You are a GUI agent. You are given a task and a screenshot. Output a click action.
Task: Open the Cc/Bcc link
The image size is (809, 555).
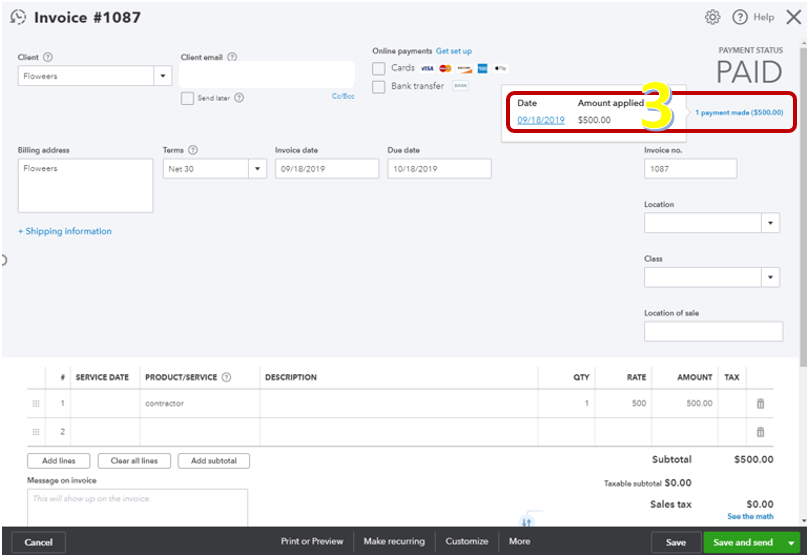[343, 96]
